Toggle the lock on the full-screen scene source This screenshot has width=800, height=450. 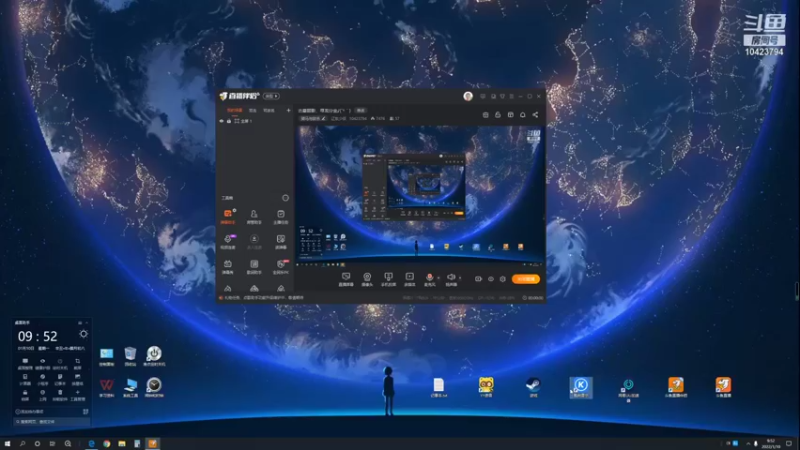coord(229,121)
